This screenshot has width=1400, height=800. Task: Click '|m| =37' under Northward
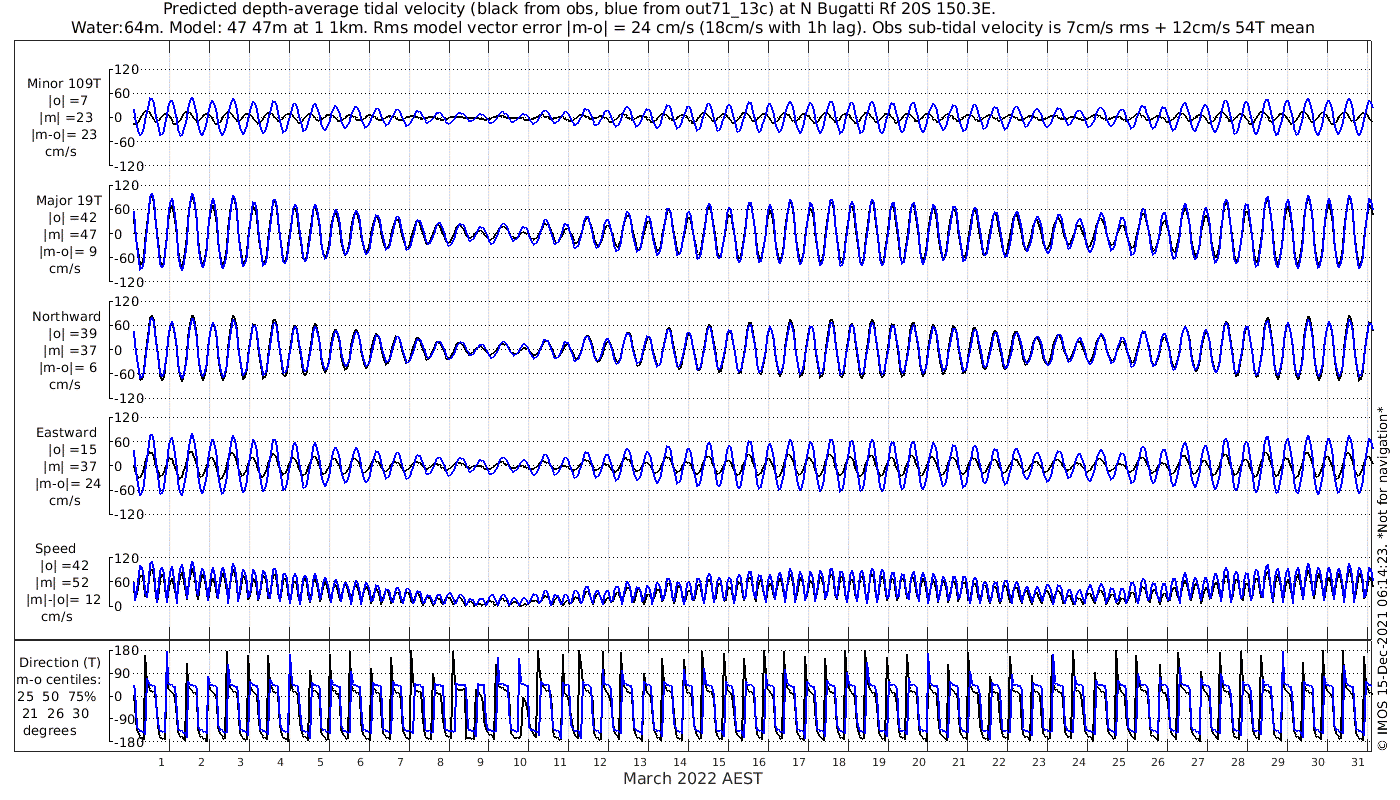click(69, 351)
